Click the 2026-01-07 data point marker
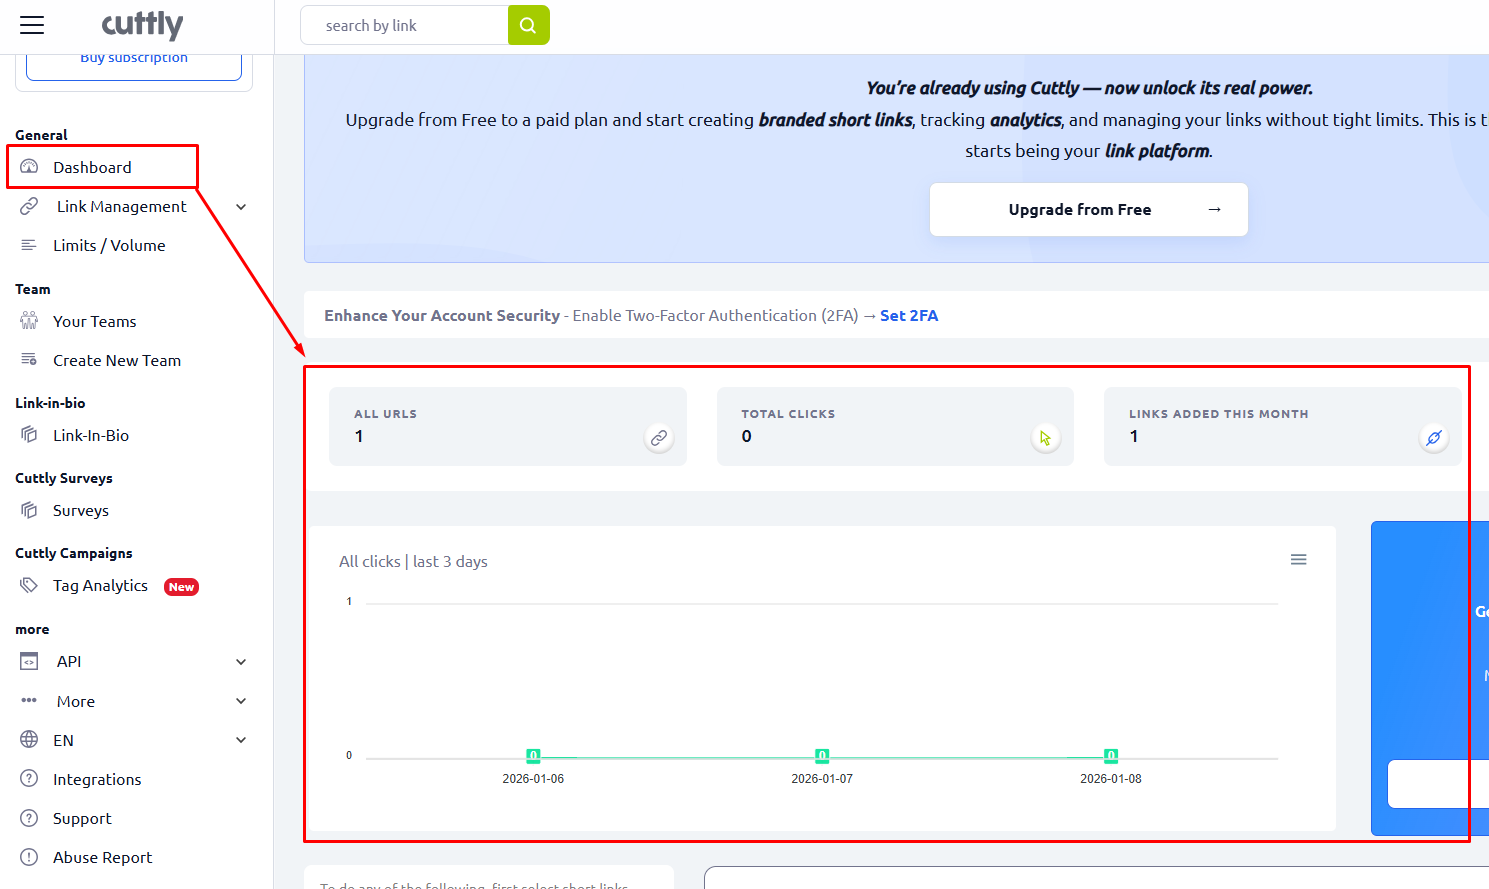The image size is (1489, 889). [x=822, y=756]
